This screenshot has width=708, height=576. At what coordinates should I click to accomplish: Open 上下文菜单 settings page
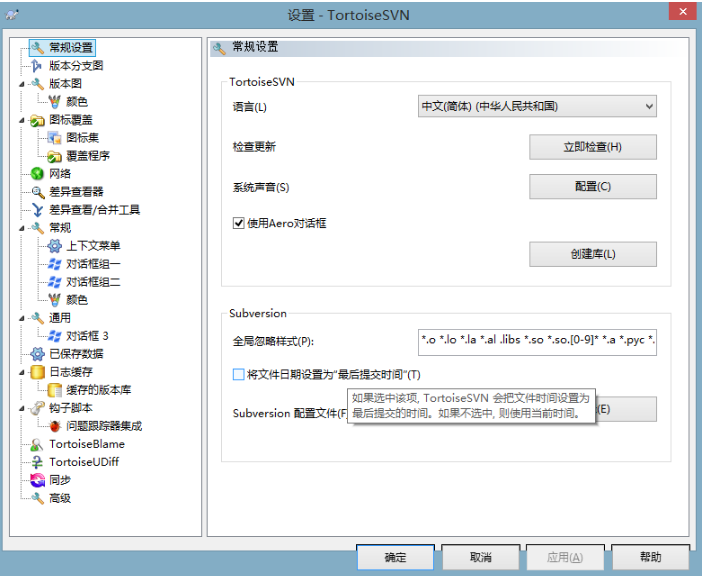tap(93, 246)
